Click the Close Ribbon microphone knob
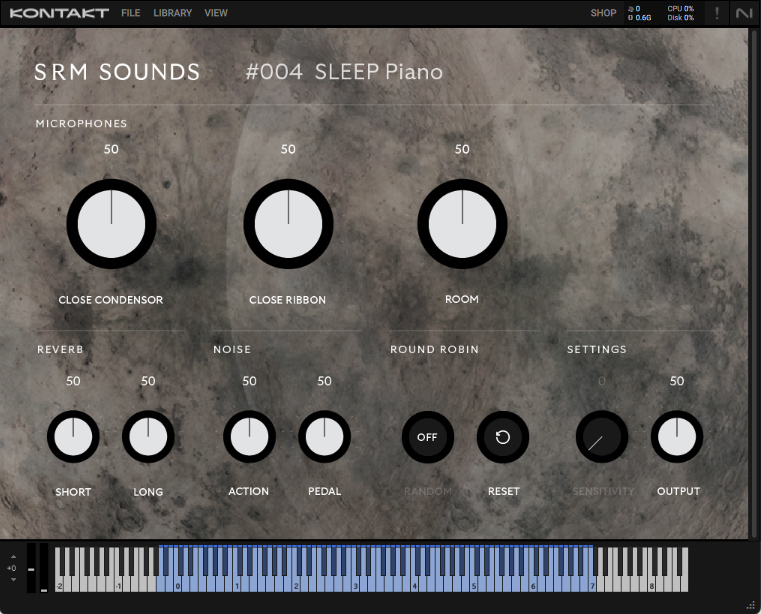 (x=288, y=224)
